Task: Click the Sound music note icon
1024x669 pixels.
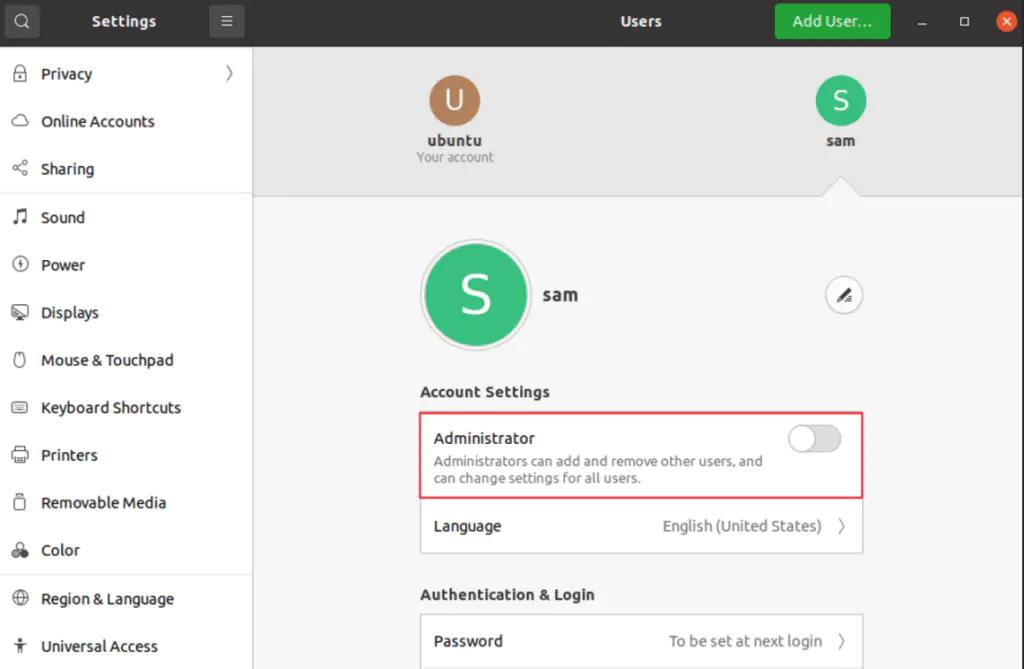Action: click(20, 217)
